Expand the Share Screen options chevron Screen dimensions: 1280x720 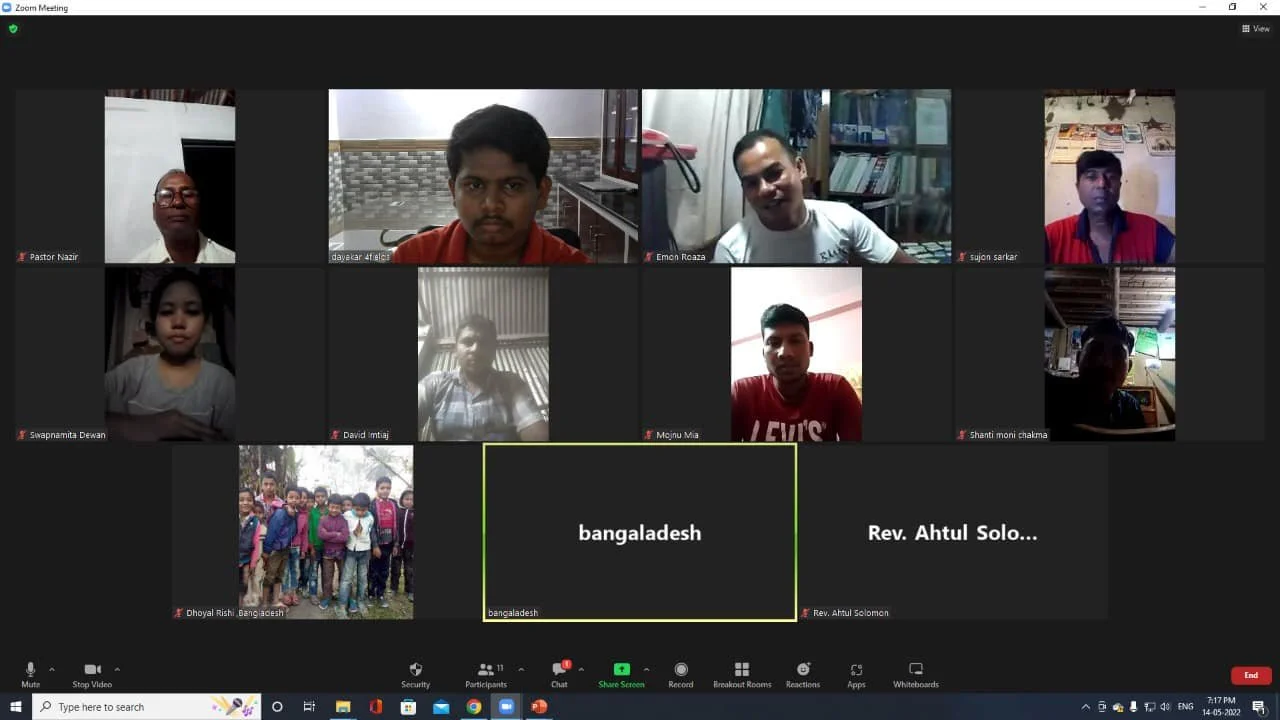click(x=645, y=666)
